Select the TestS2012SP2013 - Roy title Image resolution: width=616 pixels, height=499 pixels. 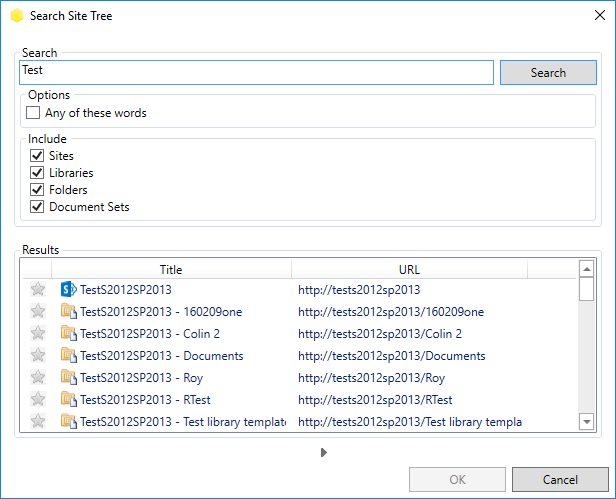click(x=141, y=378)
